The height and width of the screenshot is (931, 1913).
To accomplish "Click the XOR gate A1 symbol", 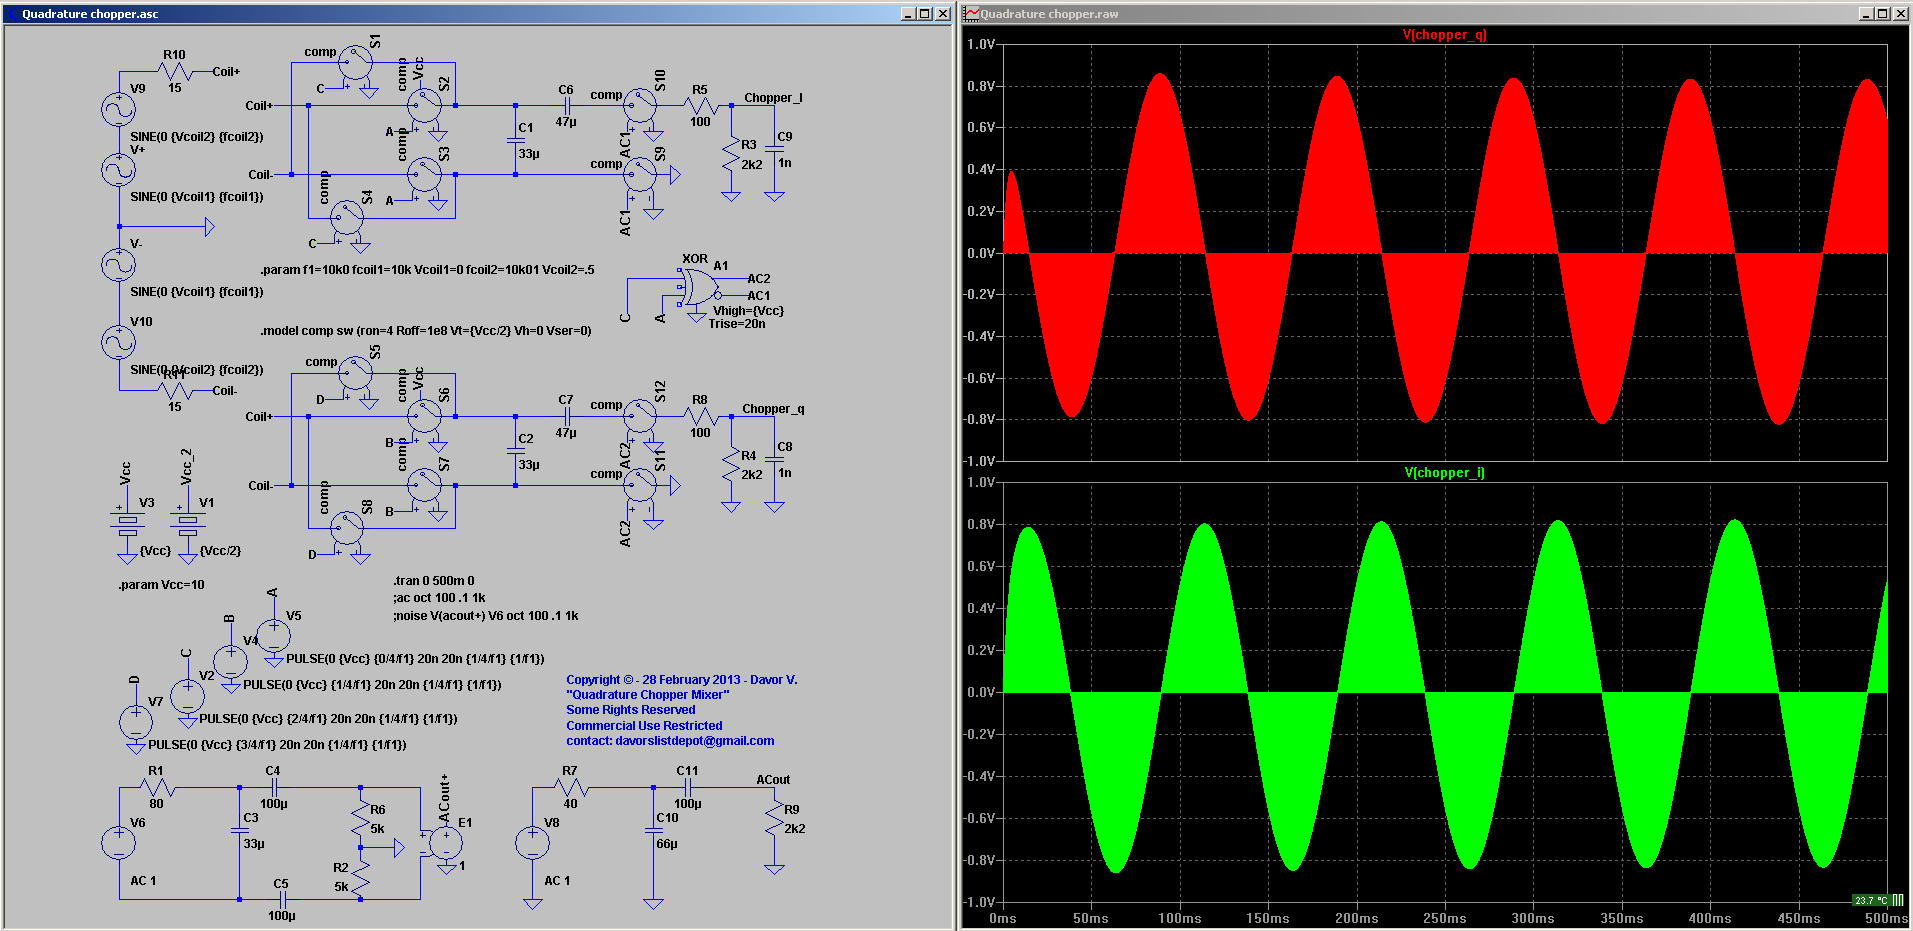I will (697, 289).
